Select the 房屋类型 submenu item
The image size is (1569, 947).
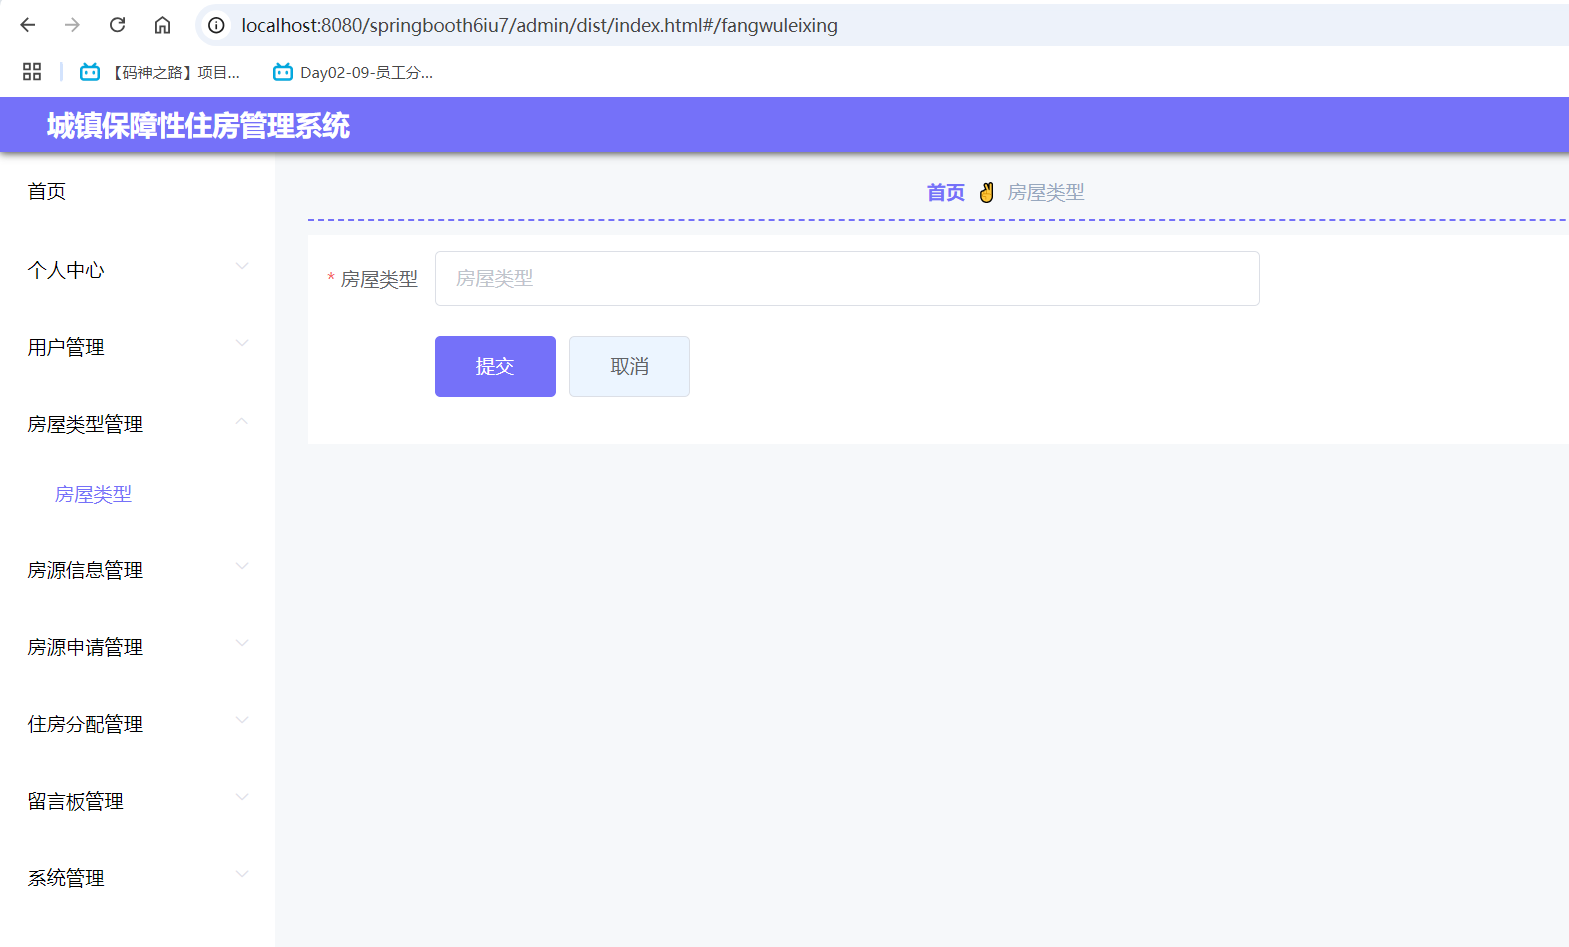pos(93,494)
